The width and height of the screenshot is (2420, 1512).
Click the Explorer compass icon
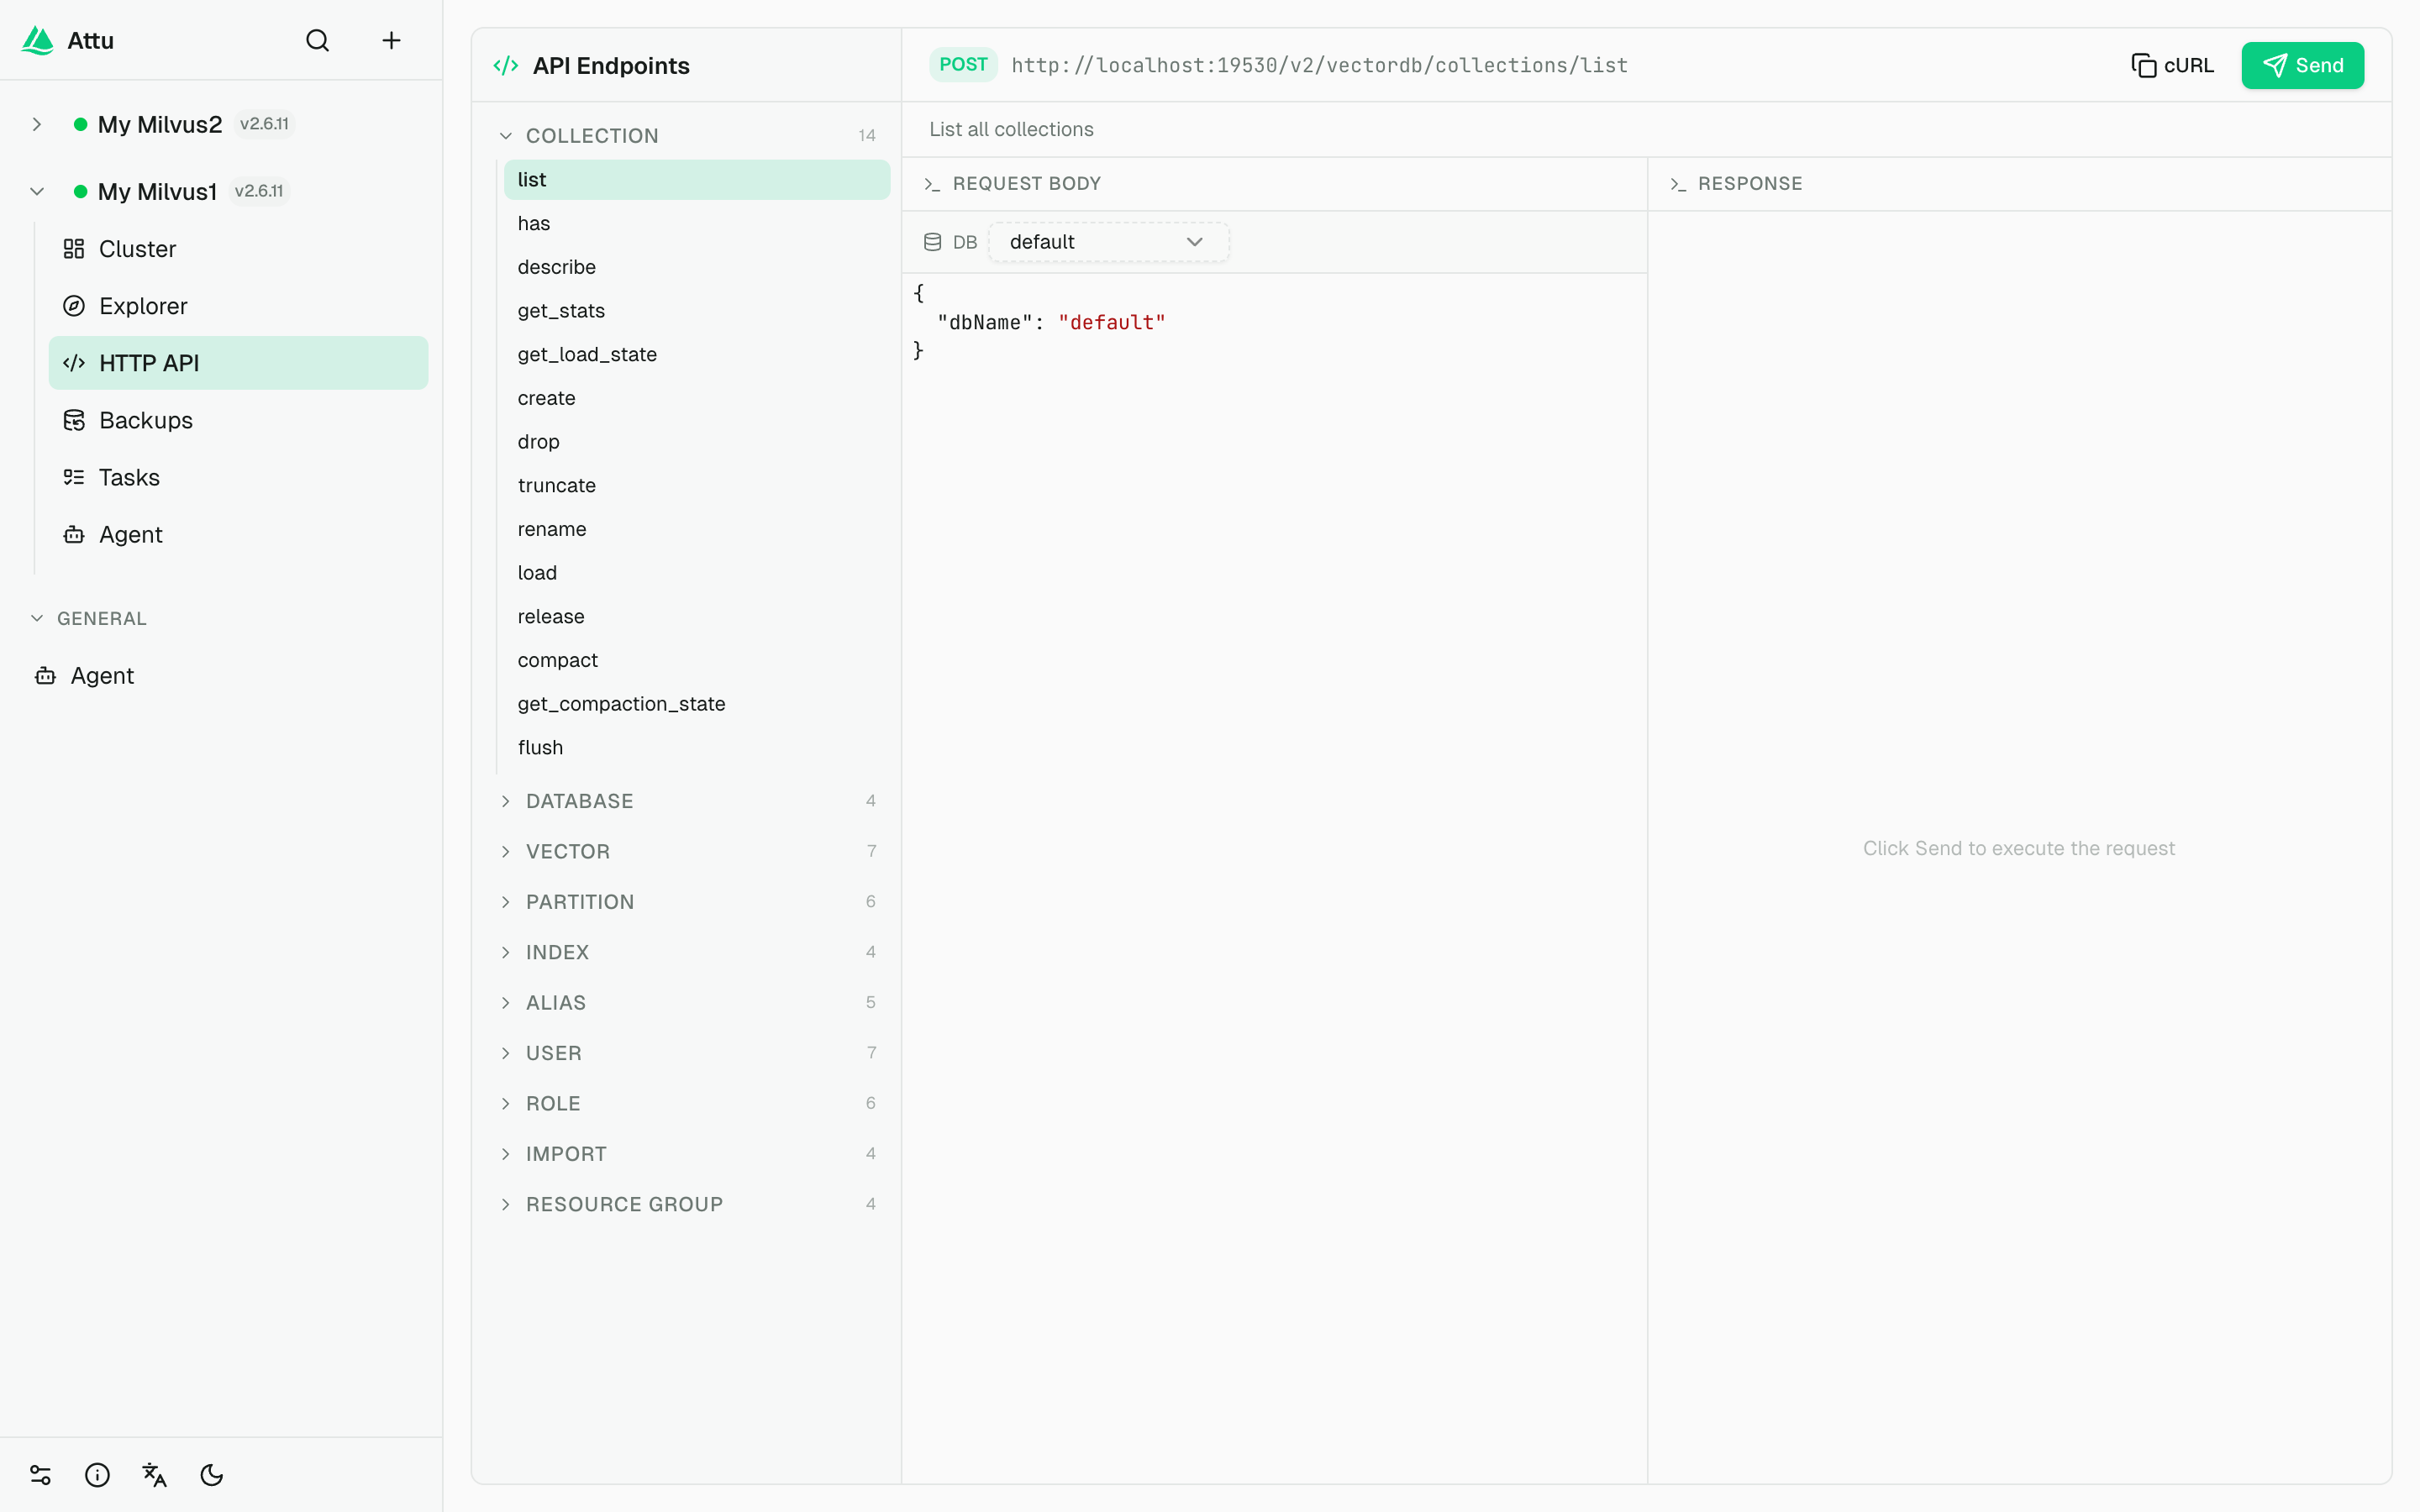pyautogui.click(x=74, y=306)
